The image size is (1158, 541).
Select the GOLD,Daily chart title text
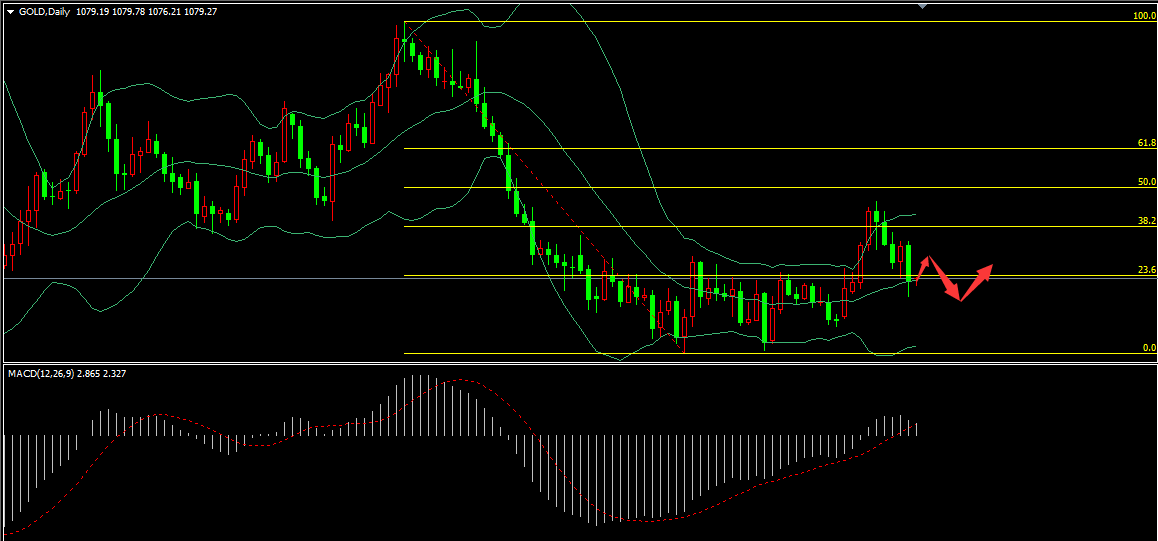[x=44, y=12]
